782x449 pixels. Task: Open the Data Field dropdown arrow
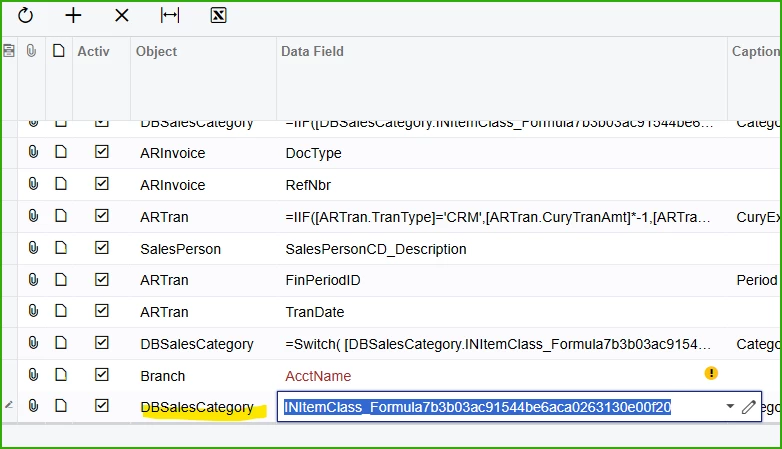point(730,407)
